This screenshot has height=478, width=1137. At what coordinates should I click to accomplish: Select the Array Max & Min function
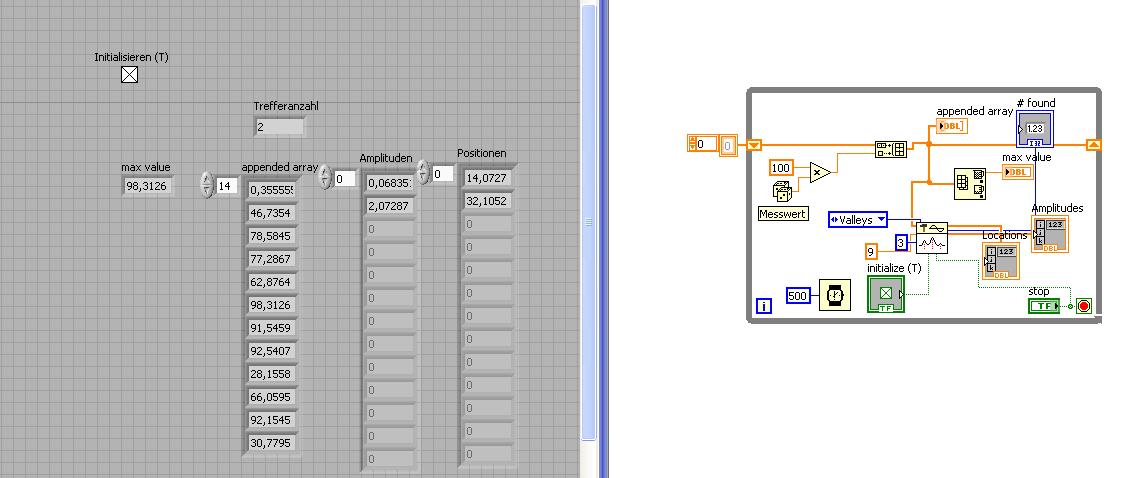click(x=969, y=184)
